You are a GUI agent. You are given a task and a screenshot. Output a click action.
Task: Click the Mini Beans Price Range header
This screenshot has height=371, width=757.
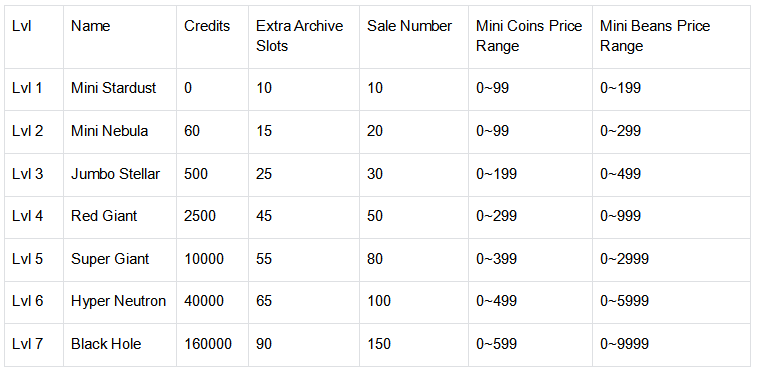pos(655,36)
